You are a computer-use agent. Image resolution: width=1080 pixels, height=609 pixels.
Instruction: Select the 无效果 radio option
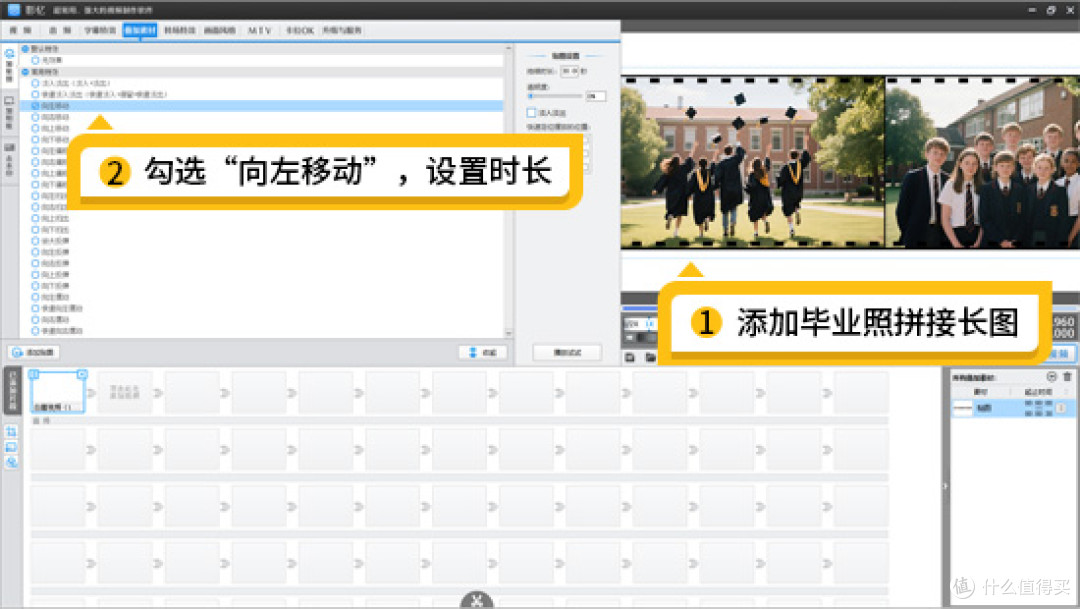click(35, 61)
